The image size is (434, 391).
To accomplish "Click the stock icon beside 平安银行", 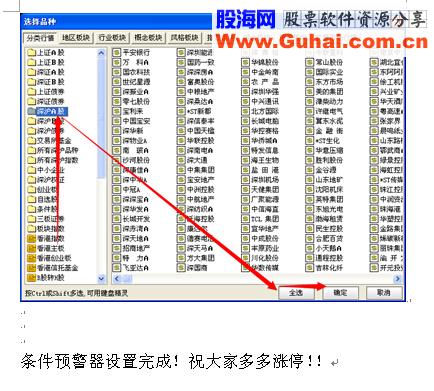I will [116, 53].
